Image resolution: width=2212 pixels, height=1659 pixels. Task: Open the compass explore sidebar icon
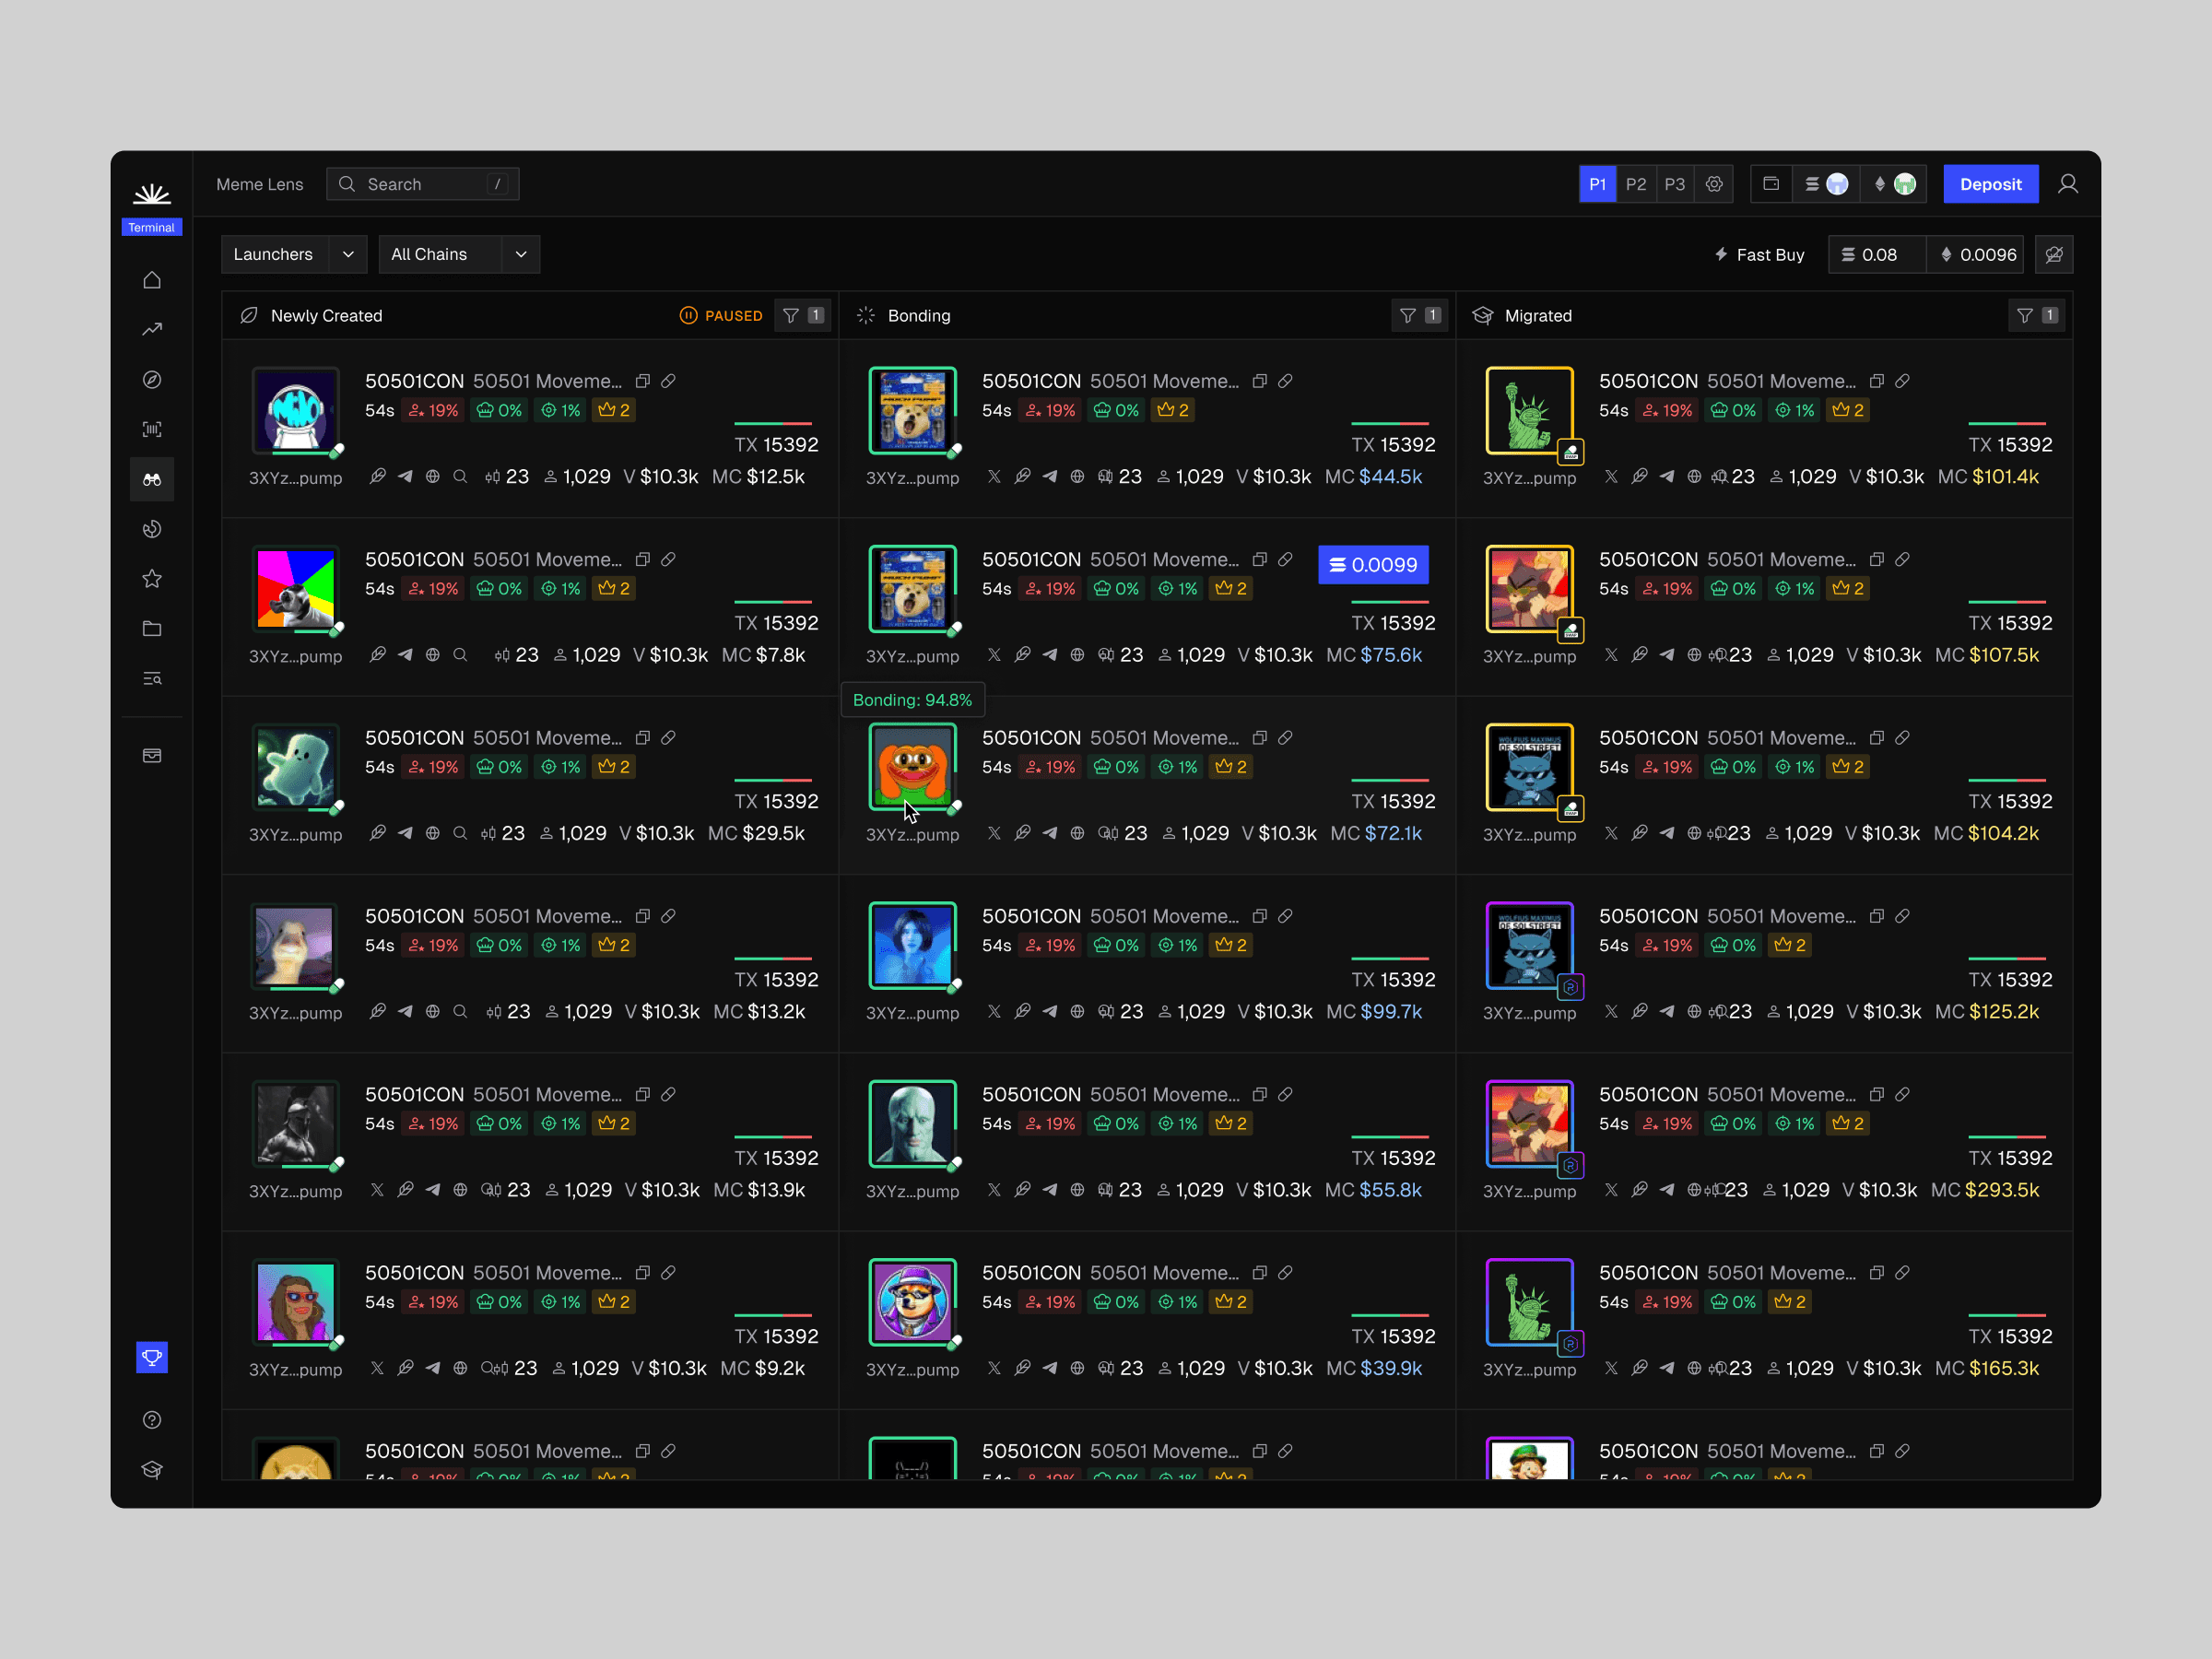[152, 380]
